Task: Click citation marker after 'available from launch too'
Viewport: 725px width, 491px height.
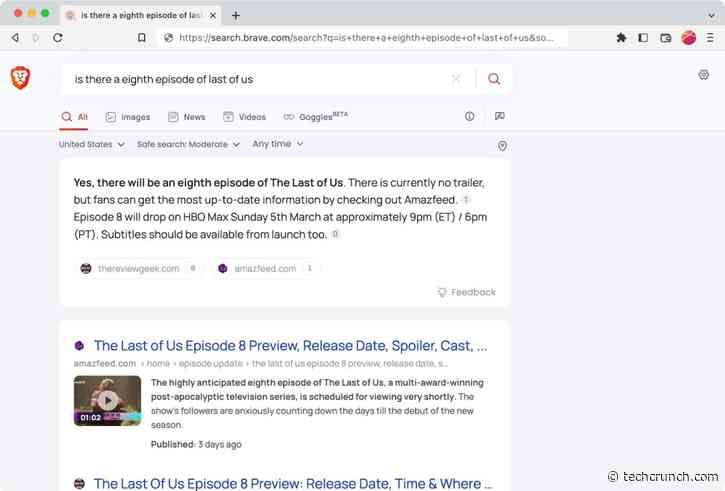Action: (x=336, y=234)
